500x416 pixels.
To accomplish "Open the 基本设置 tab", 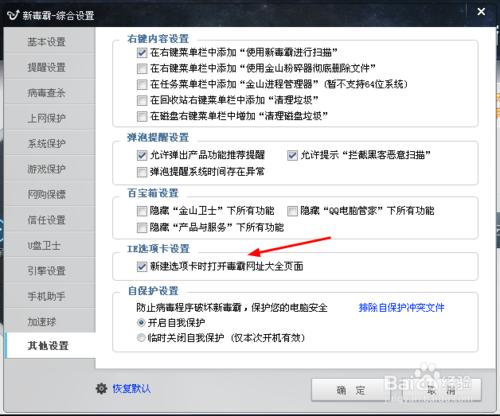I will 50,42.
